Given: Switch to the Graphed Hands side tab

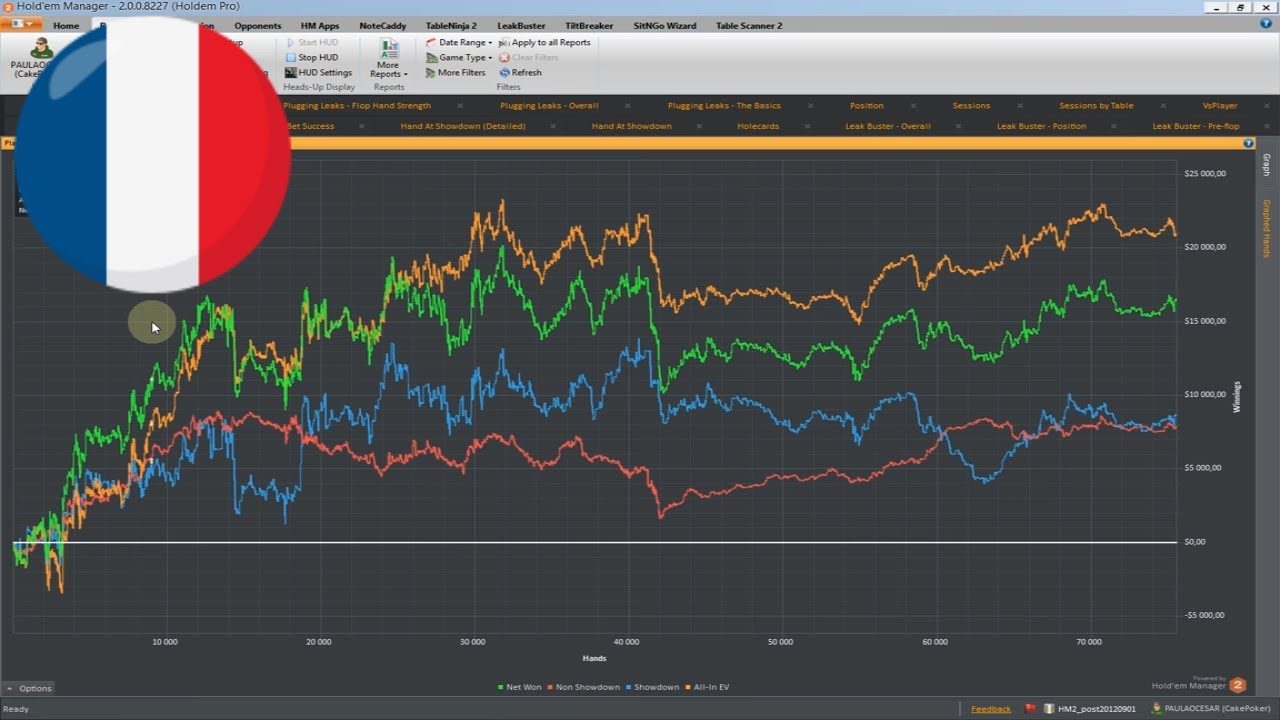Looking at the screenshot, I should (x=1265, y=228).
